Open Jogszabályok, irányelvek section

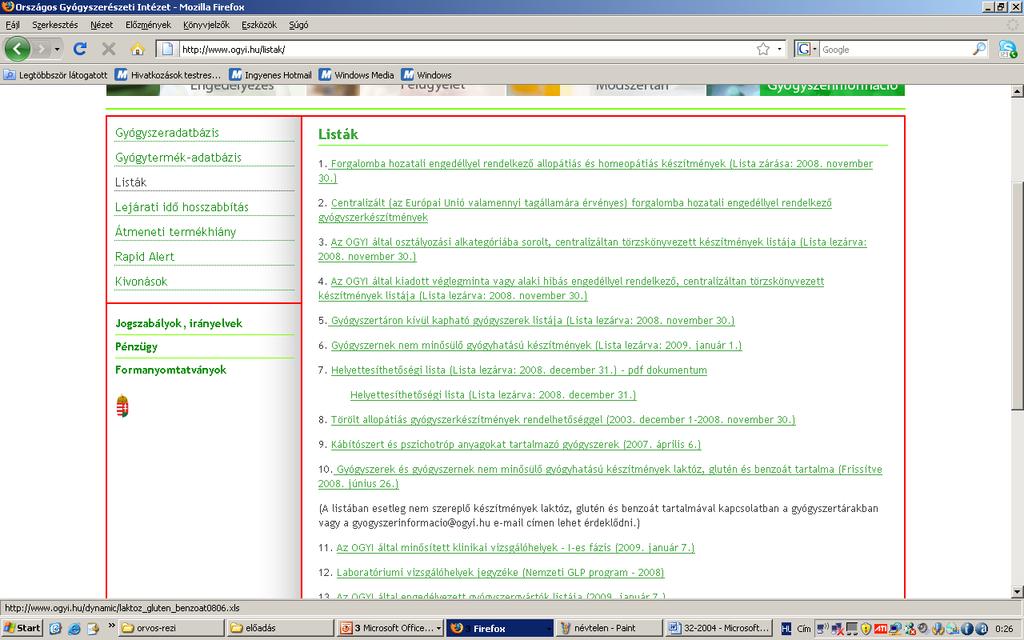tap(179, 323)
